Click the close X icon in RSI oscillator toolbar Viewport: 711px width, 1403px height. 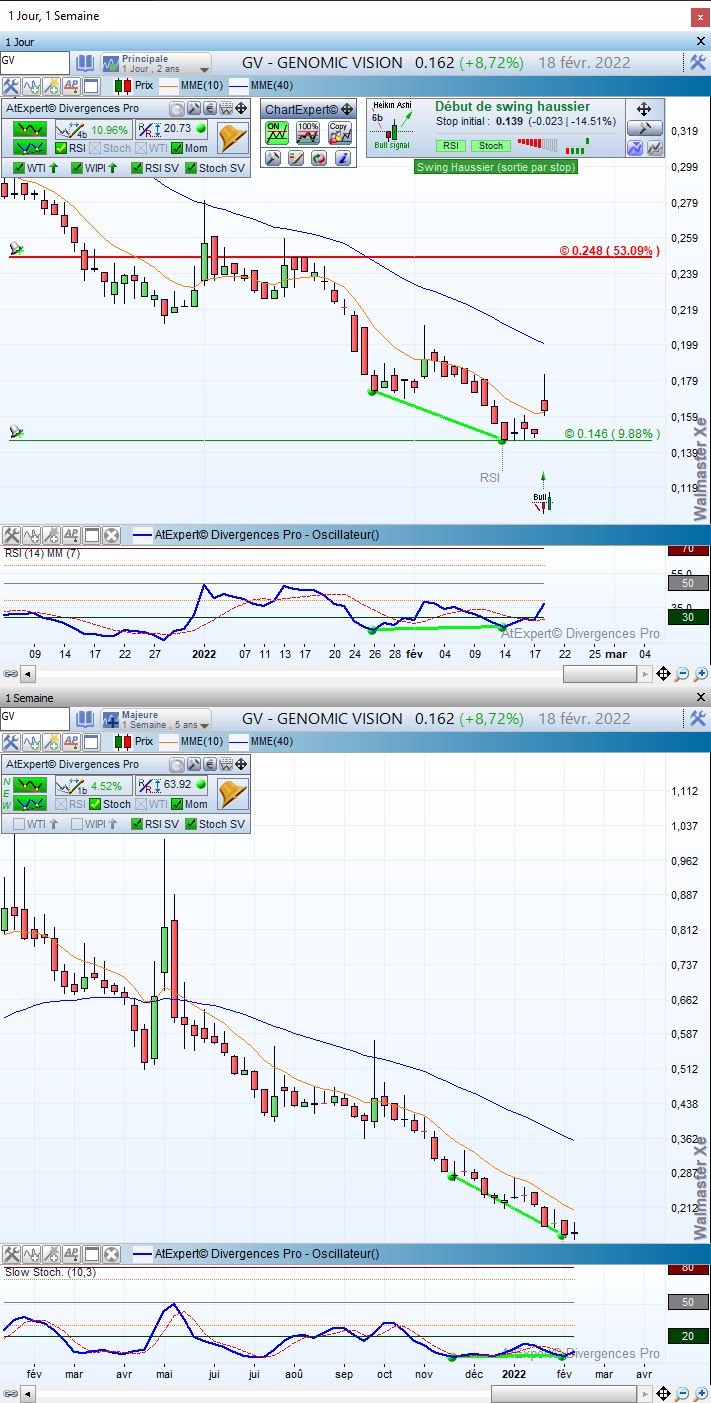click(111, 535)
